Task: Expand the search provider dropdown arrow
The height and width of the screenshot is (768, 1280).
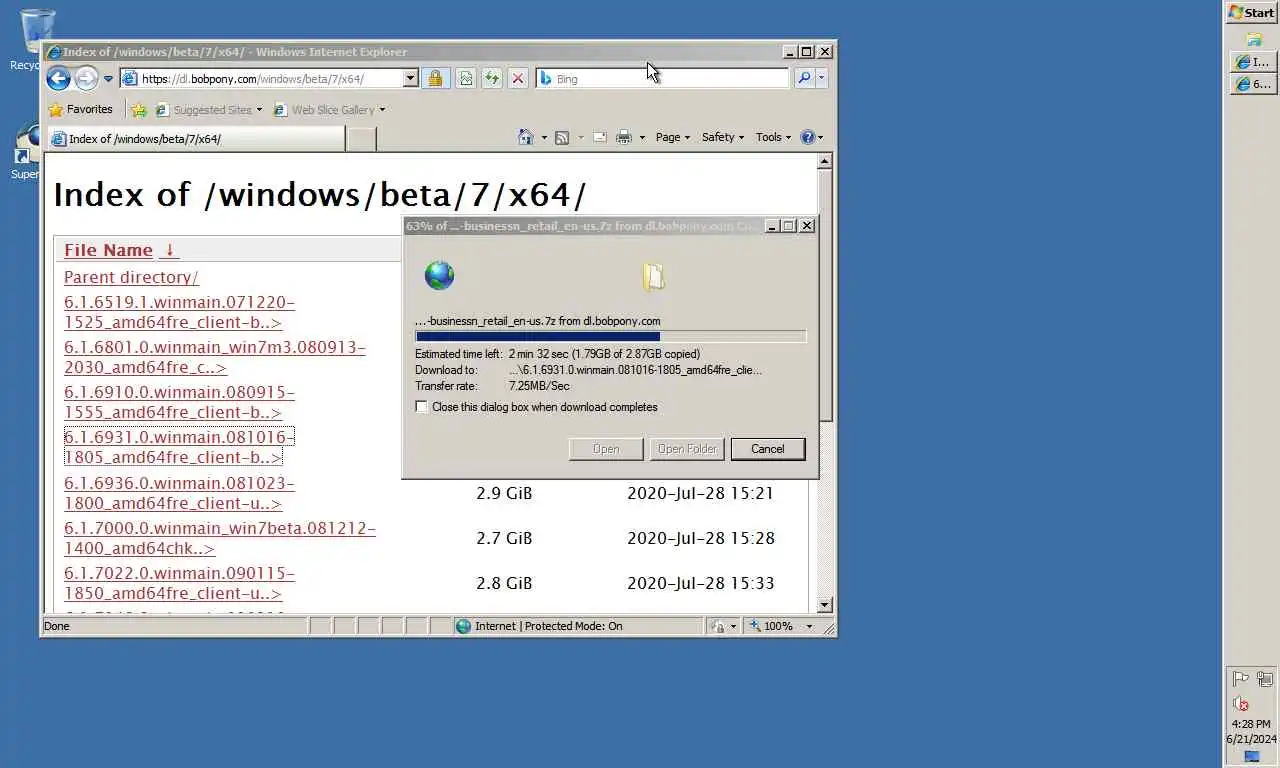Action: click(x=822, y=78)
